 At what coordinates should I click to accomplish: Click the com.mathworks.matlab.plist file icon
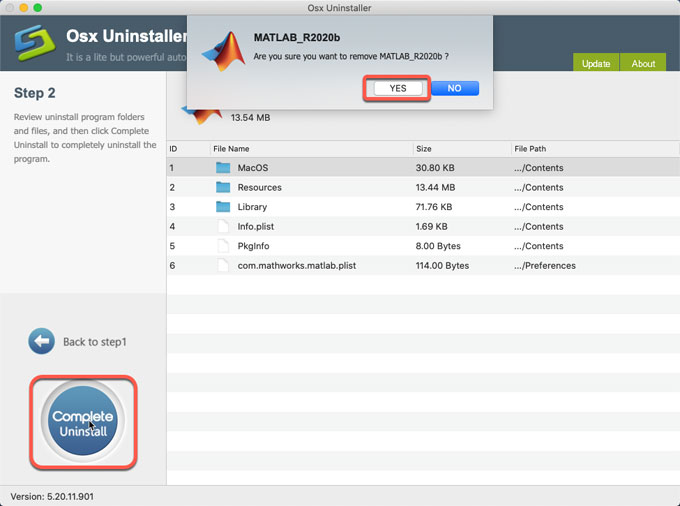click(223, 265)
